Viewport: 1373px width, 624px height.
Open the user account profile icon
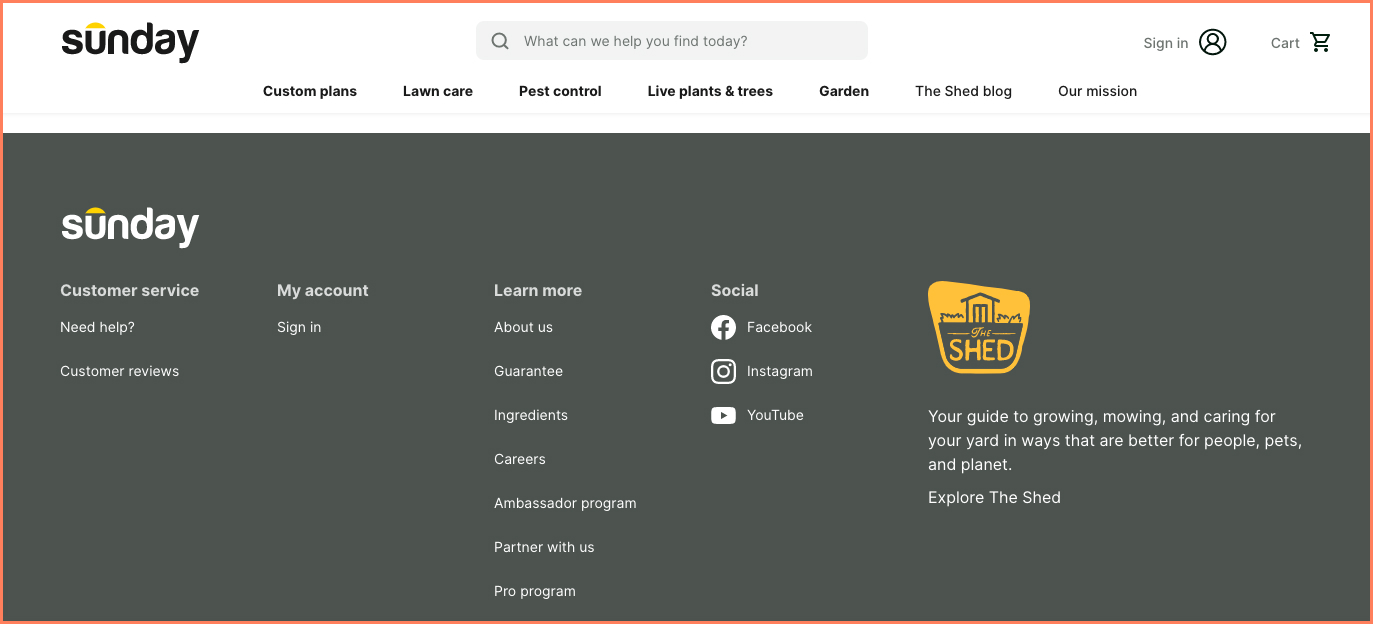[x=1213, y=42]
